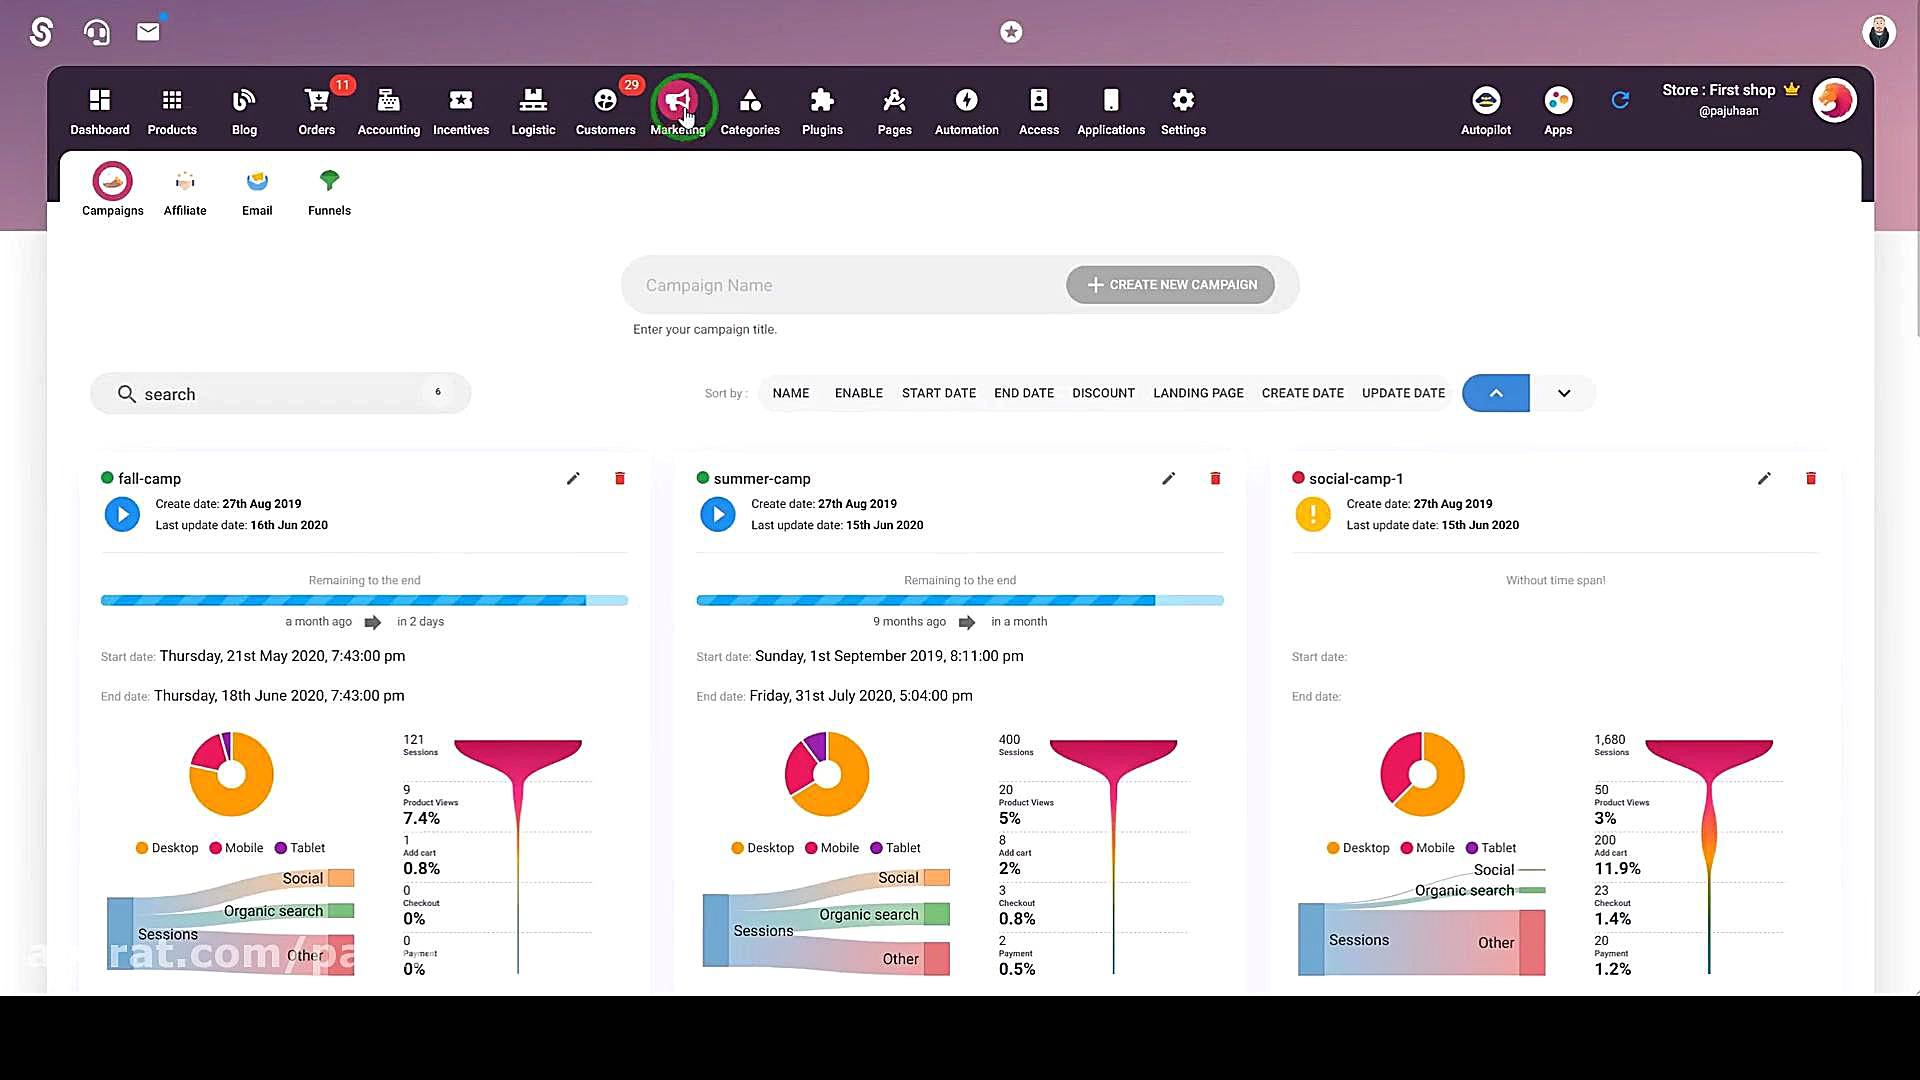Viewport: 1920px width, 1080px height.
Task: Click the Autopilot icon
Action: [1485, 101]
